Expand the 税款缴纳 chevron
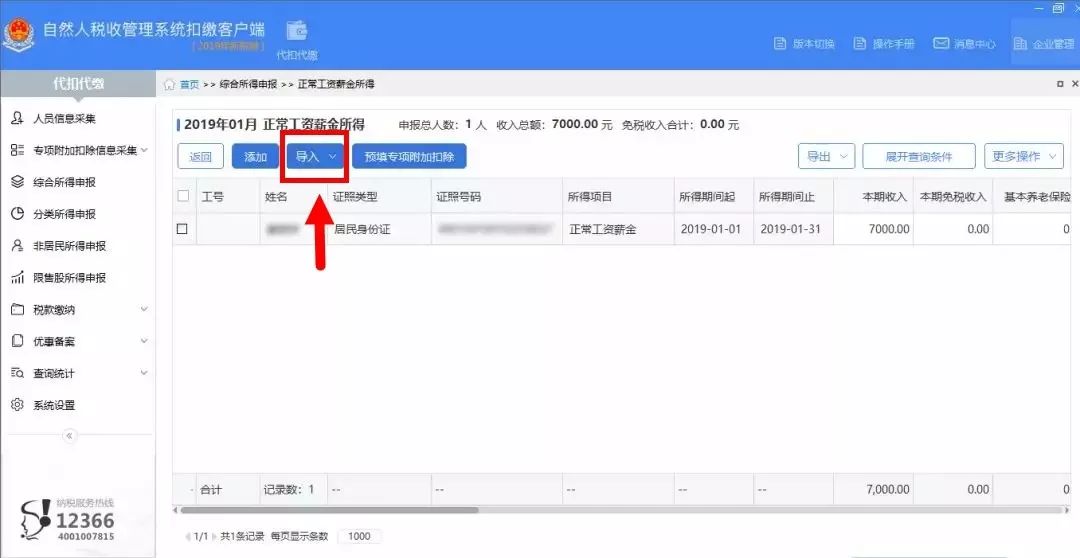Viewport: 1080px width, 558px height. (144, 309)
